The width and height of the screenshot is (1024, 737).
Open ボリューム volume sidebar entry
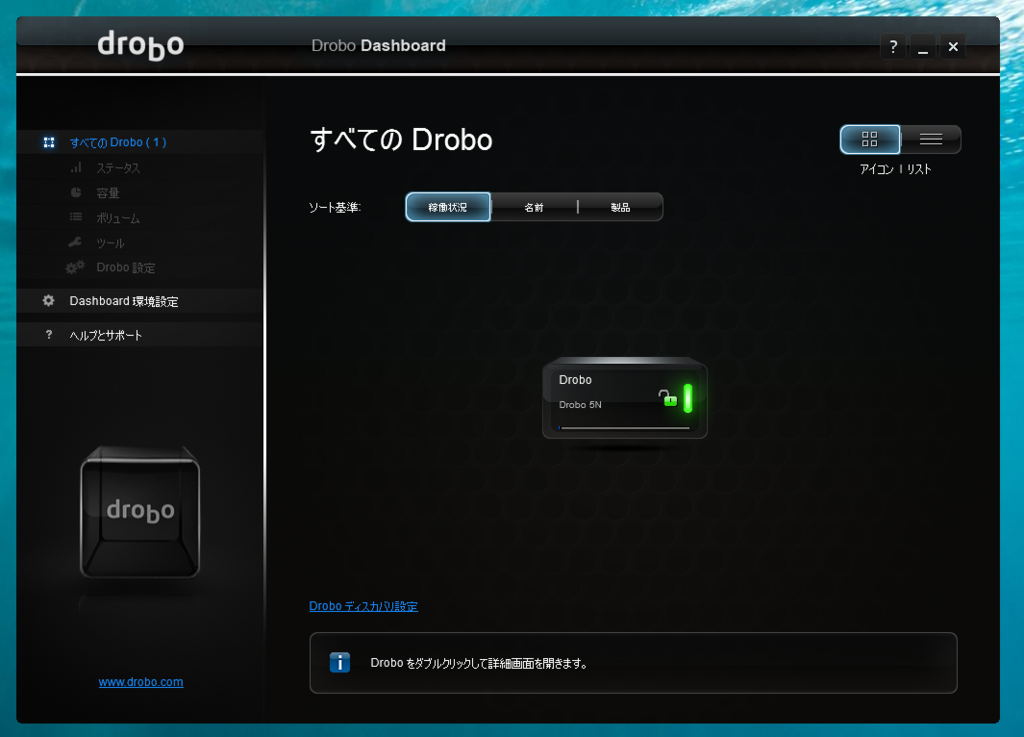pos(118,218)
